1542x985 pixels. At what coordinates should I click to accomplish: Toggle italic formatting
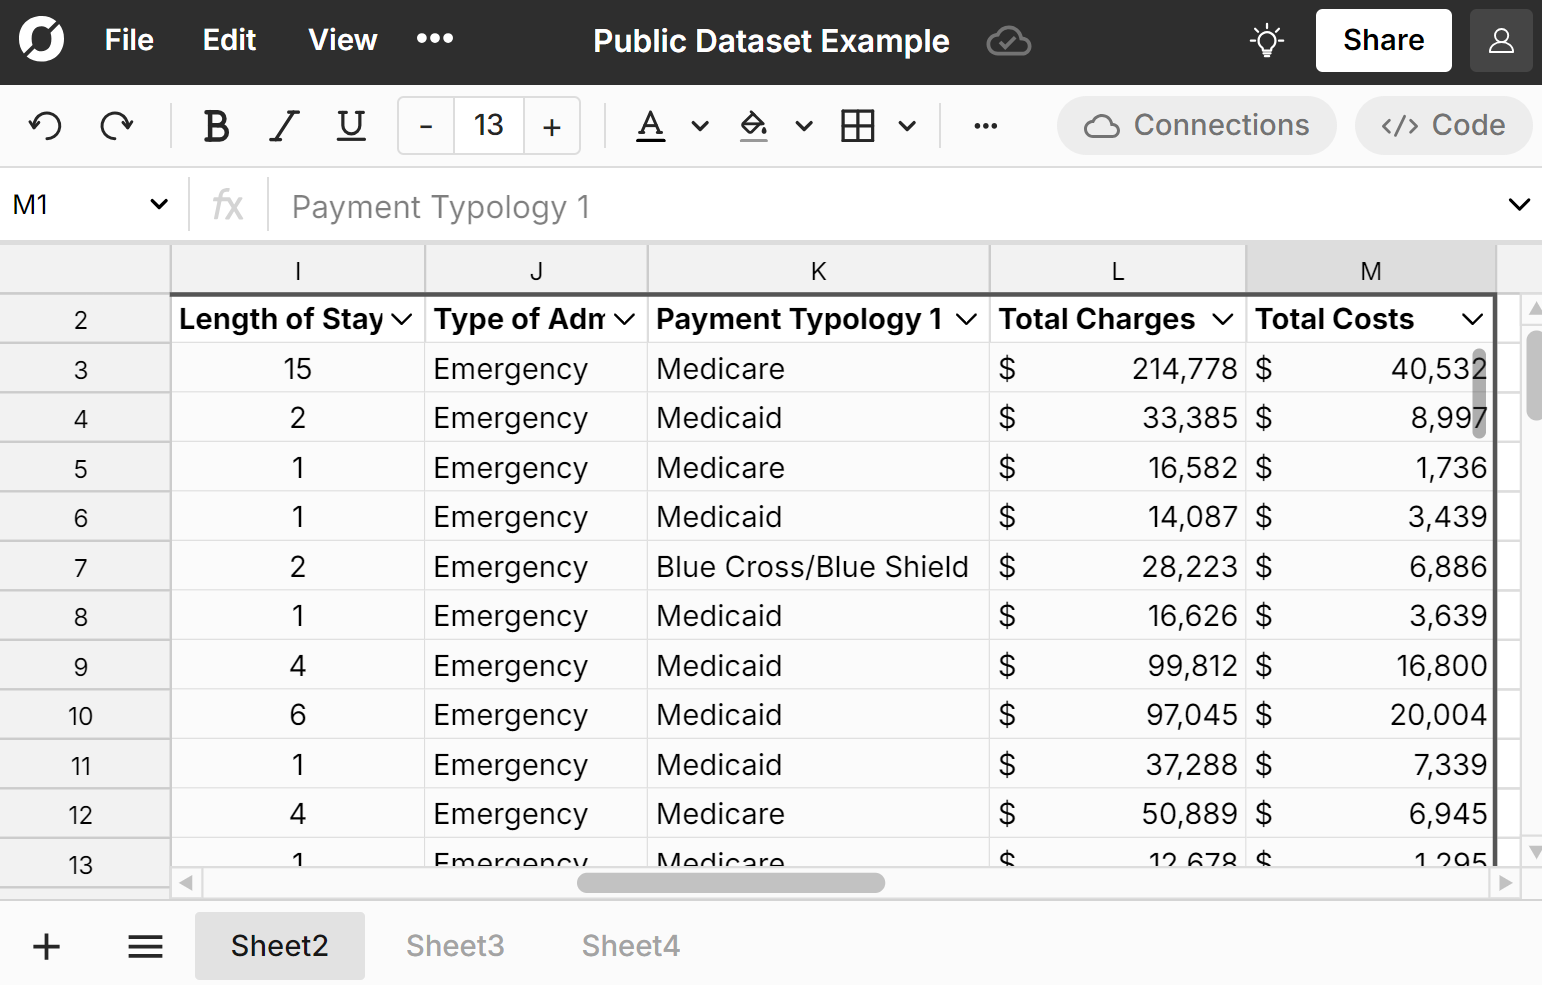click(284, 125)
